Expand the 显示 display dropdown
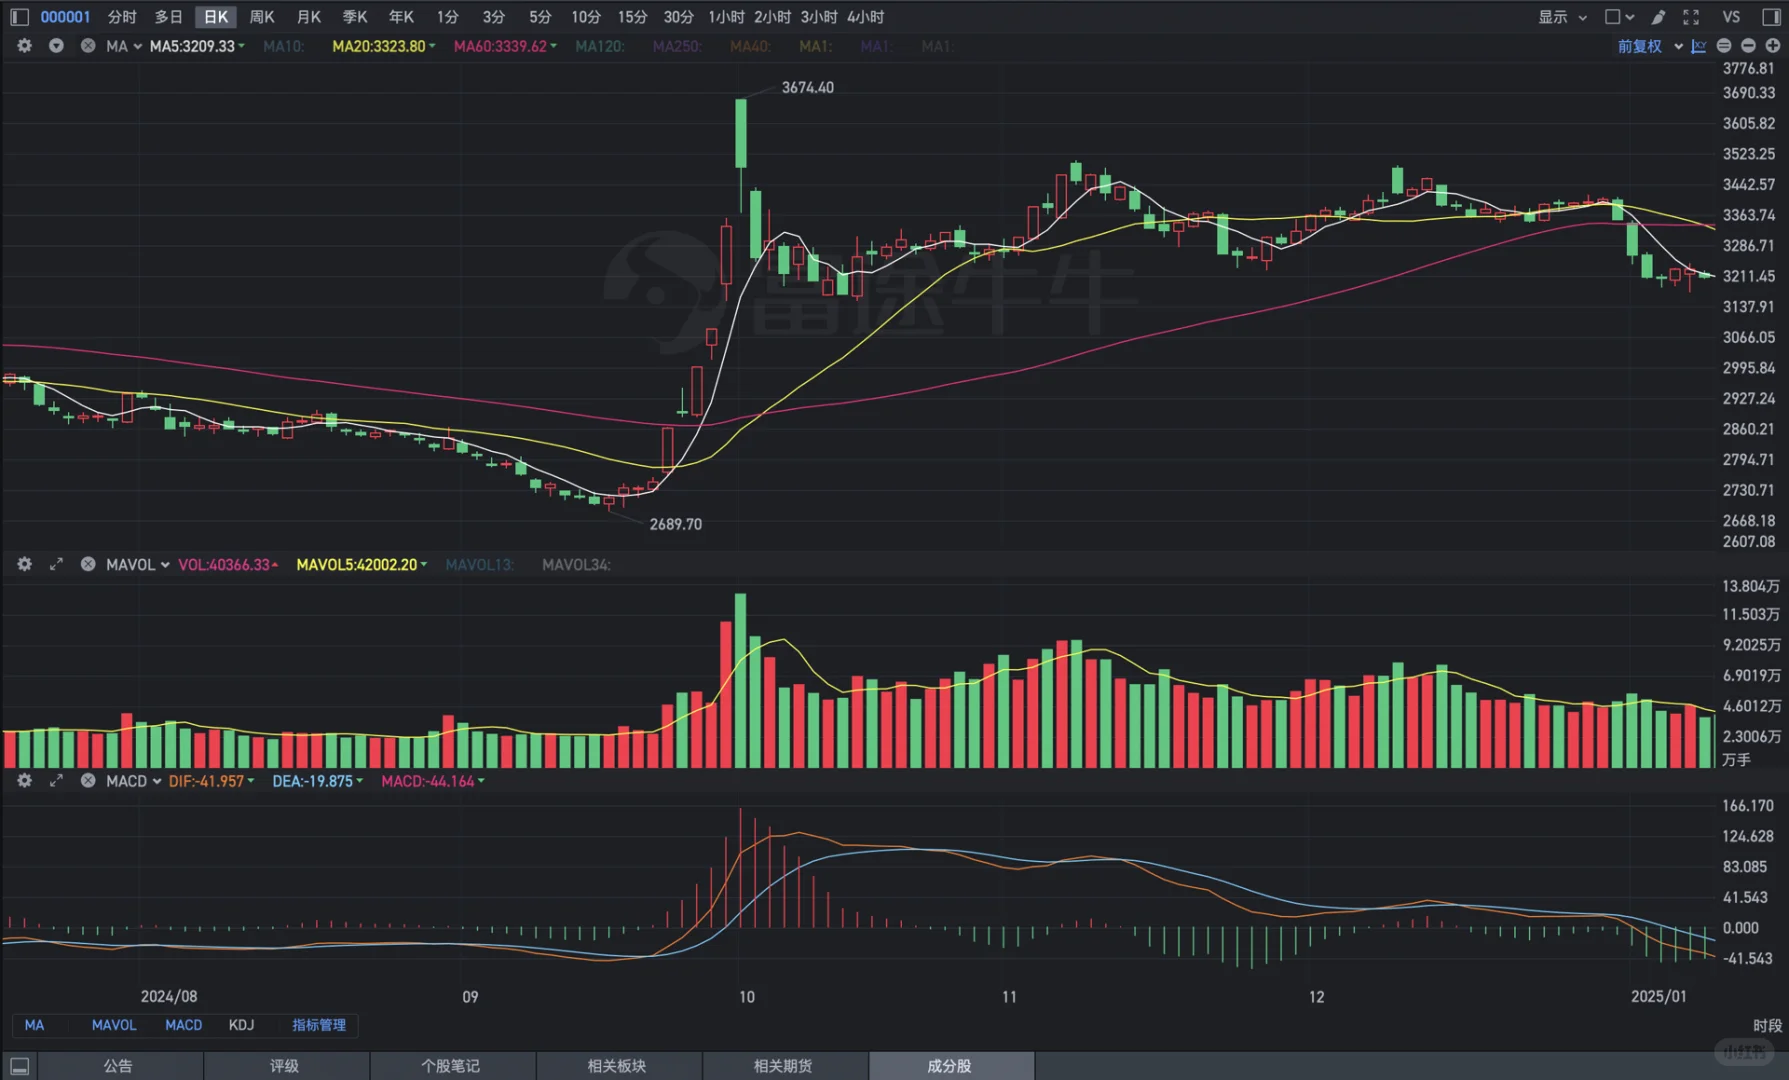 pos(1562,17)
